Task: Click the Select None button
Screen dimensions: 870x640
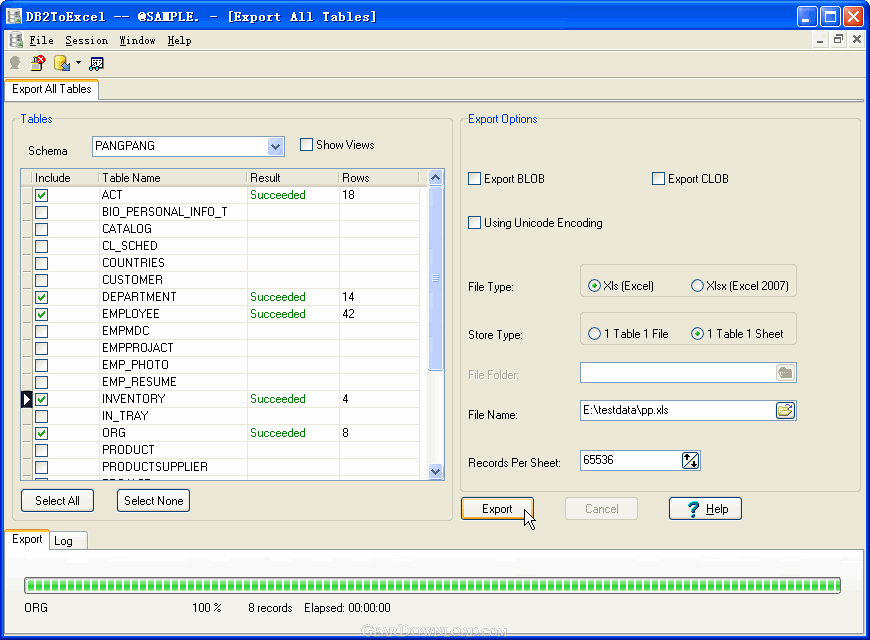Action: pyautogui.click(x=153, y=501)
